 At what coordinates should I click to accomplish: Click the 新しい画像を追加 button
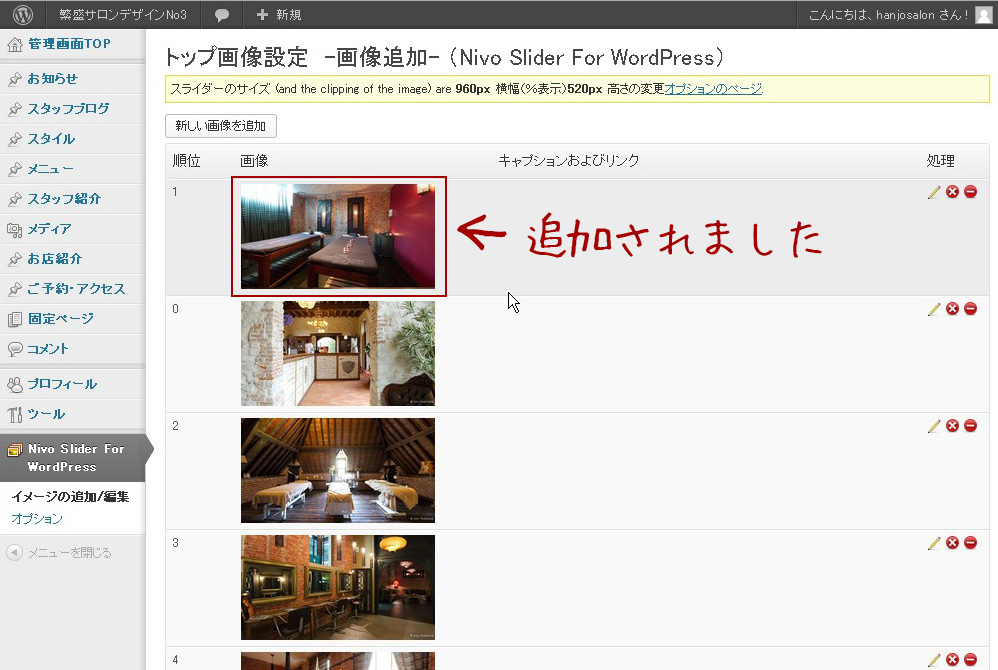pyautogui.click(x=220, y=126)
